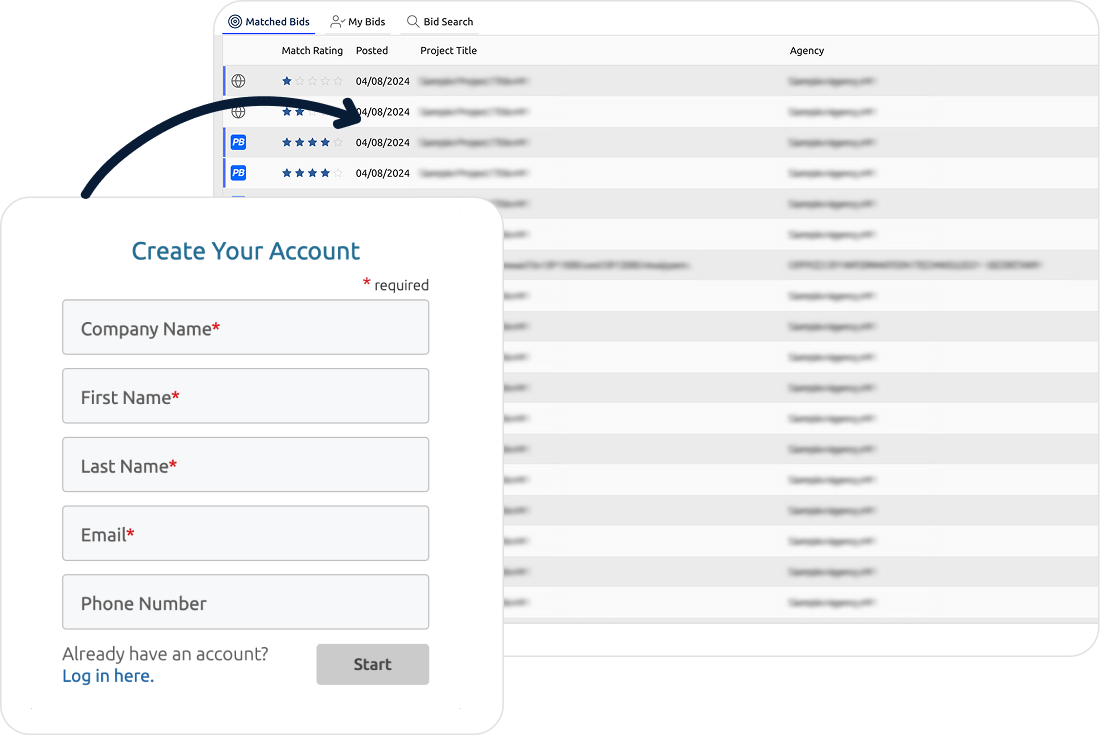
Task: Focus the Company Name input field
Action: point(246,328)
